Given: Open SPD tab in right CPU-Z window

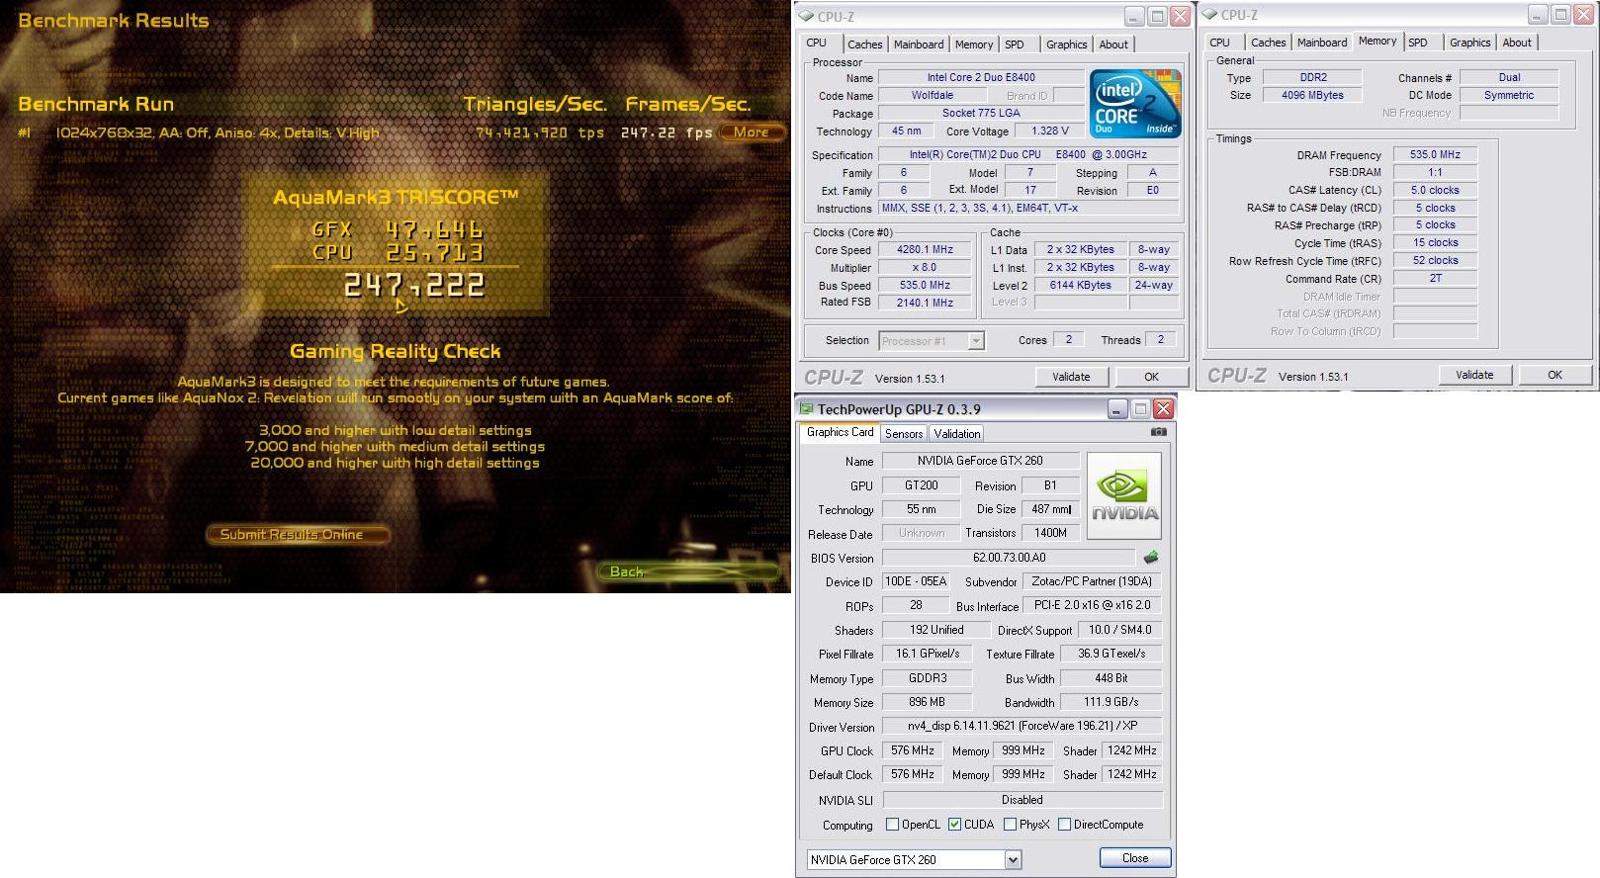Looking at the screenshot, I should 1418,42.
